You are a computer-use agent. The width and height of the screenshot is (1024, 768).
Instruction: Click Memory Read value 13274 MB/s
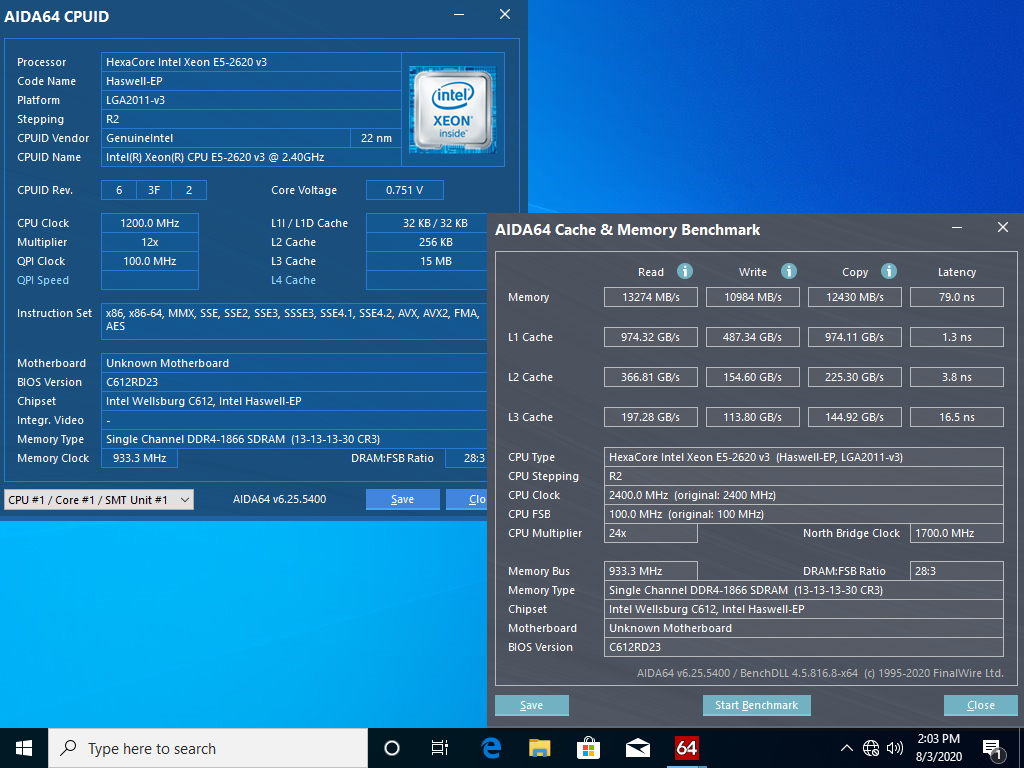650,297
